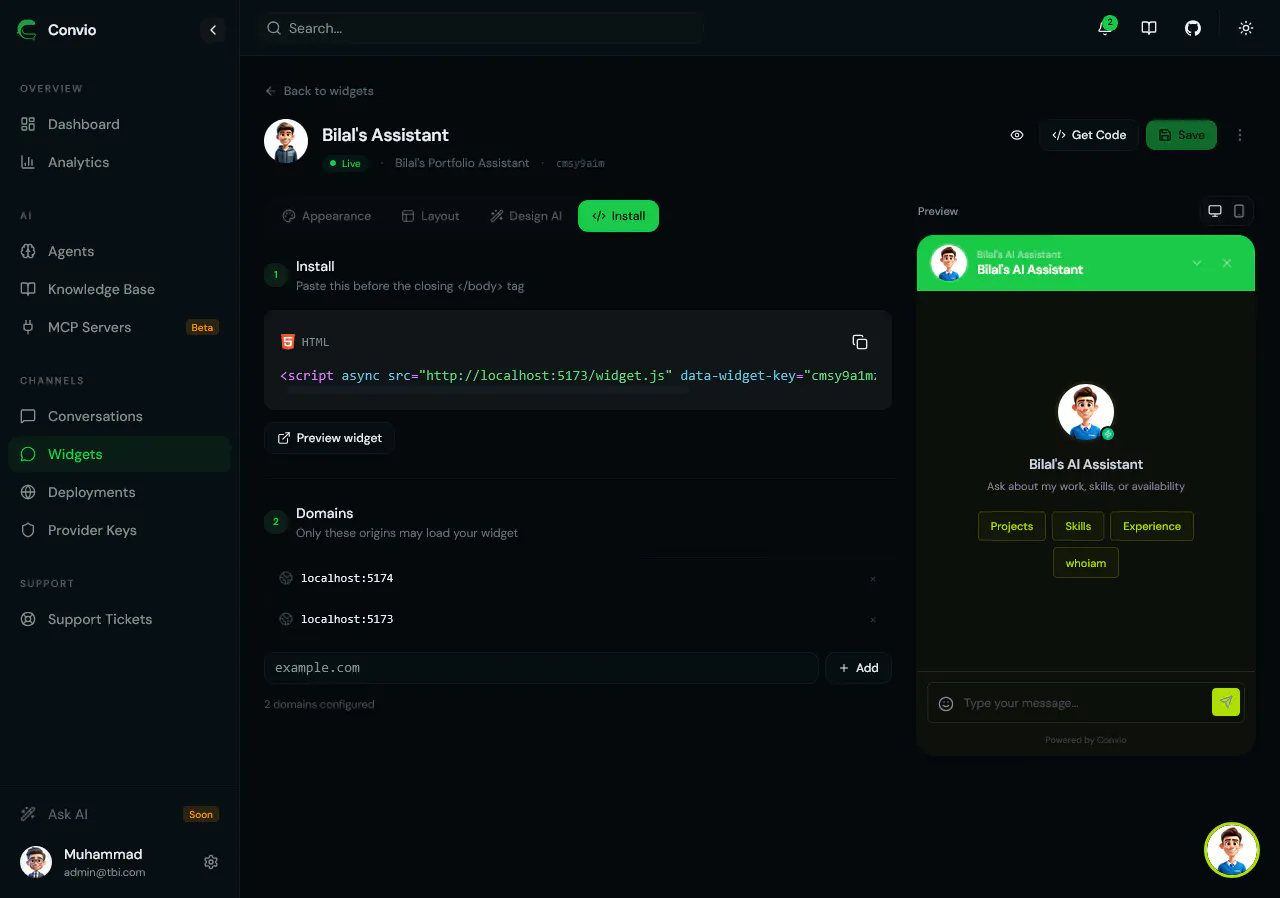The height and width of the screenshot is (898, 1280).
Task: Open the GitHub link icon
Action: click(1193, 28)
